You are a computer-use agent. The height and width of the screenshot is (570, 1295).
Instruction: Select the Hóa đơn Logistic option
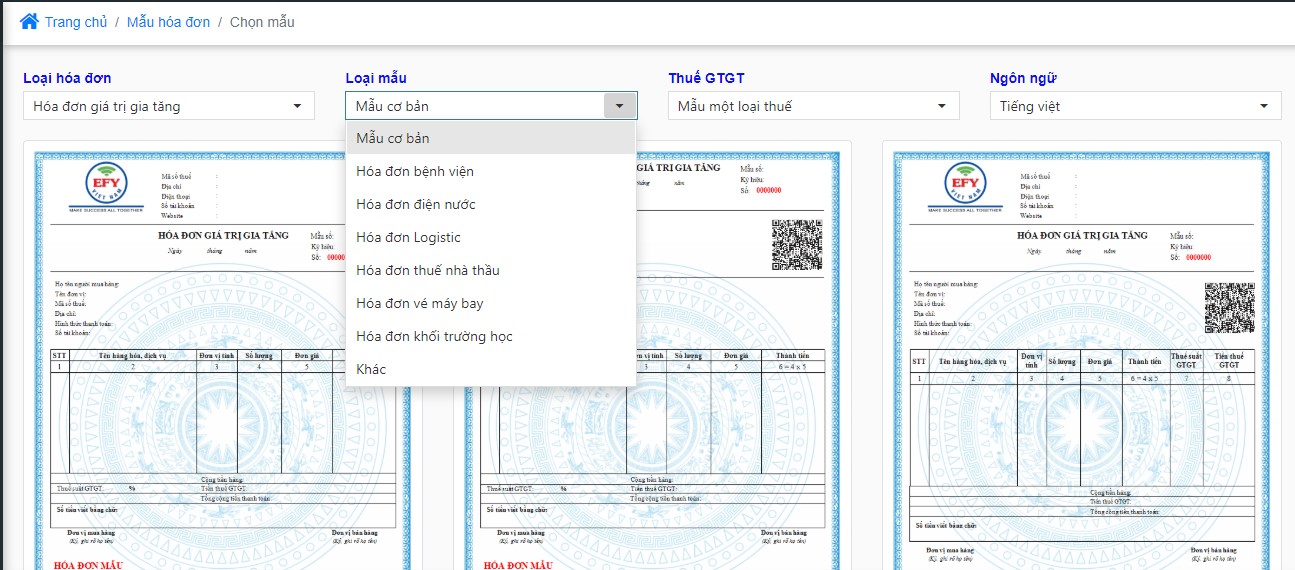(x=491, y=237)
